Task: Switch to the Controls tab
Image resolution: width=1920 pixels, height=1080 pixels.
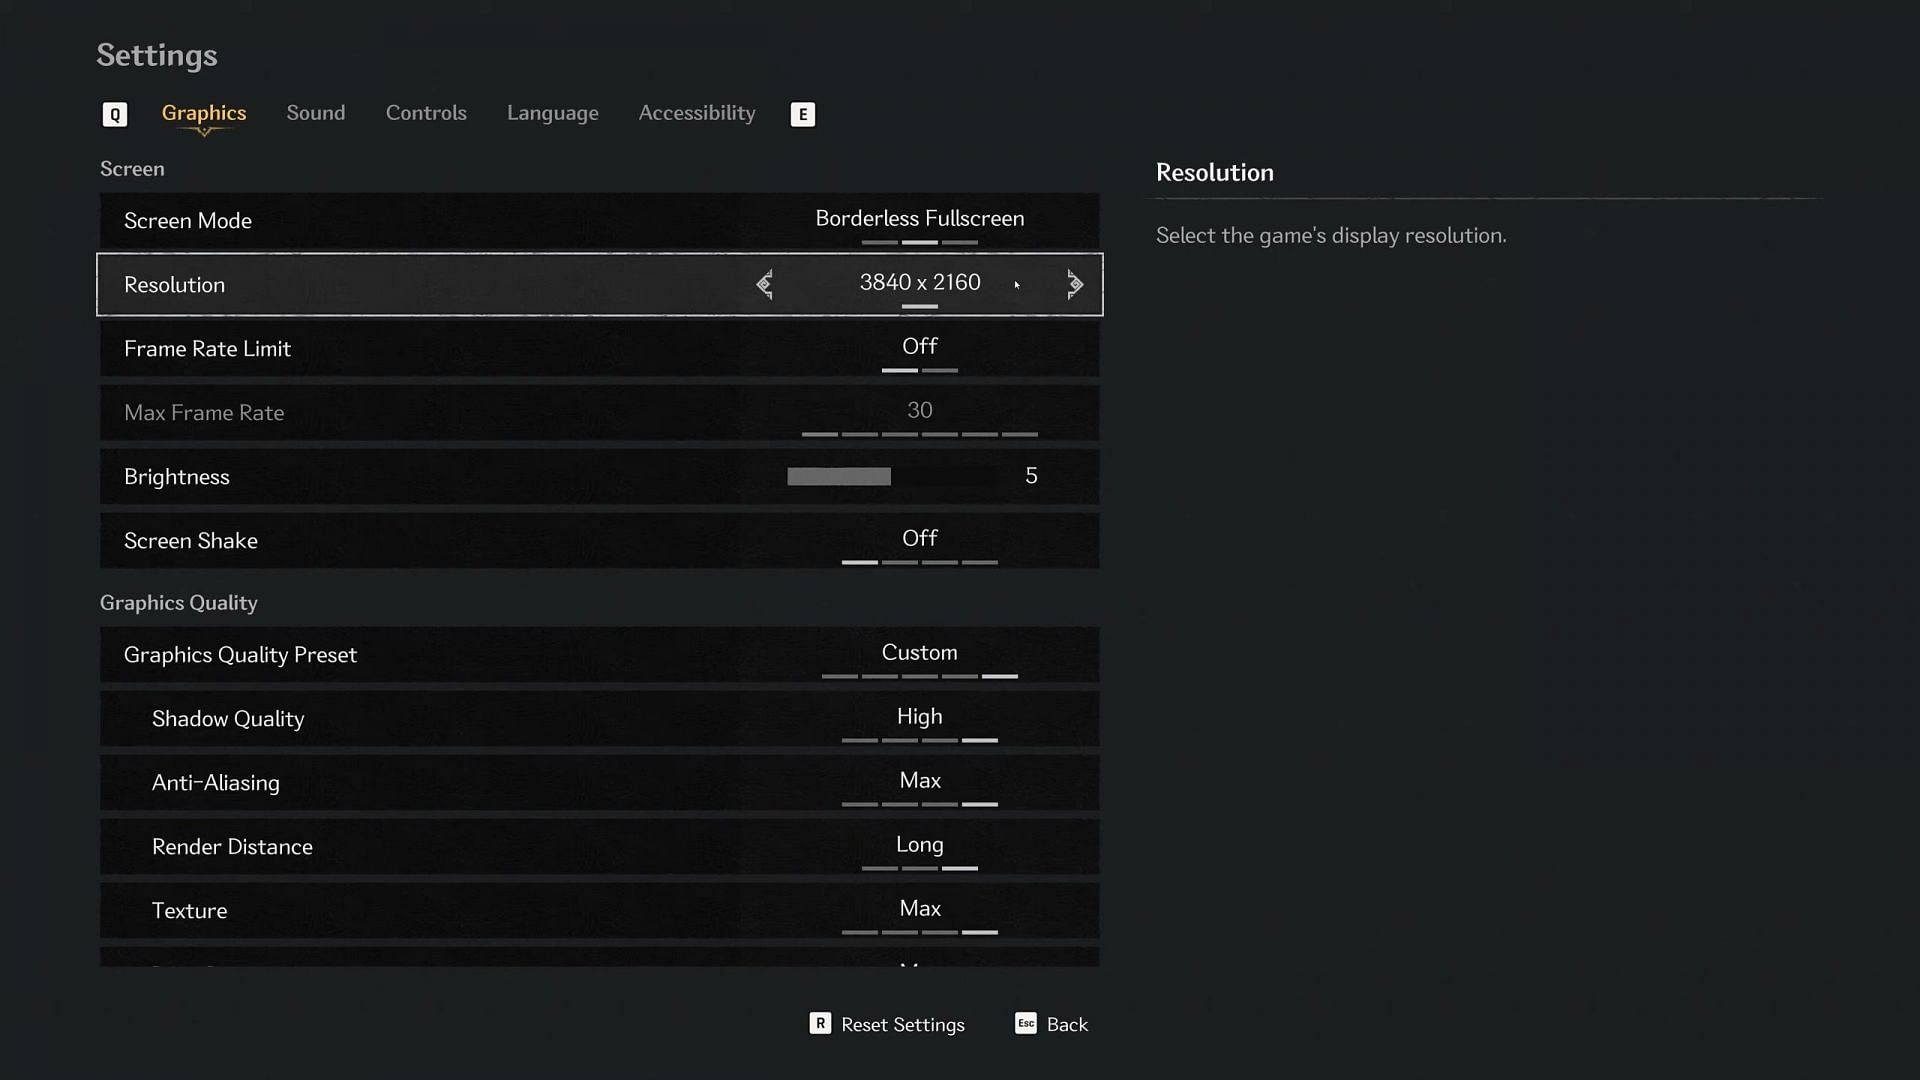Action: tap(426, 113)
